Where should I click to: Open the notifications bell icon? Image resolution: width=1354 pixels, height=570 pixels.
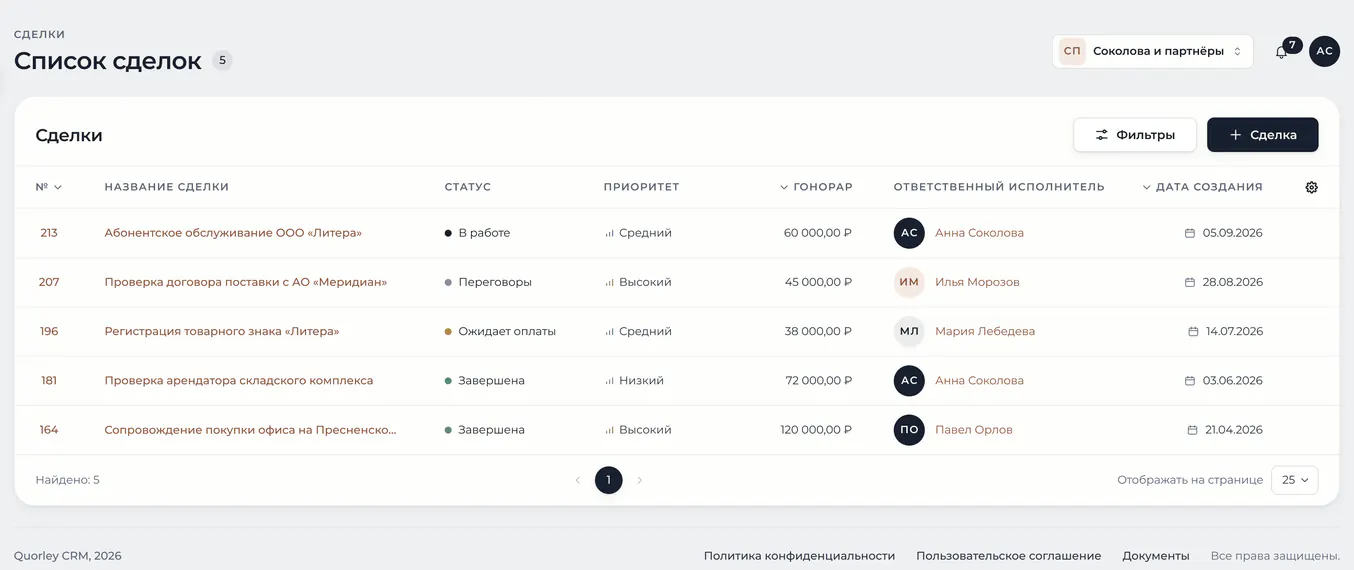click(x=1281, y=52)
